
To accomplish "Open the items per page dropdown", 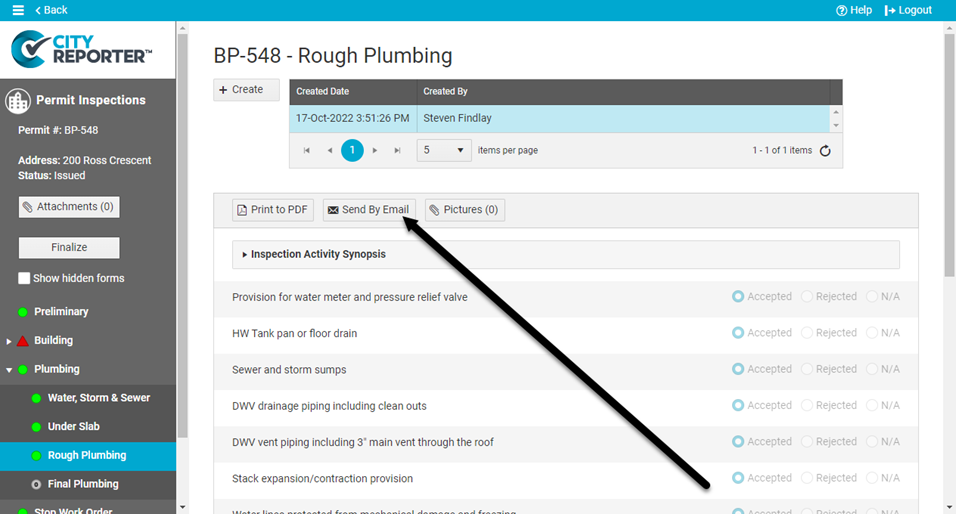I will [443, 150].
